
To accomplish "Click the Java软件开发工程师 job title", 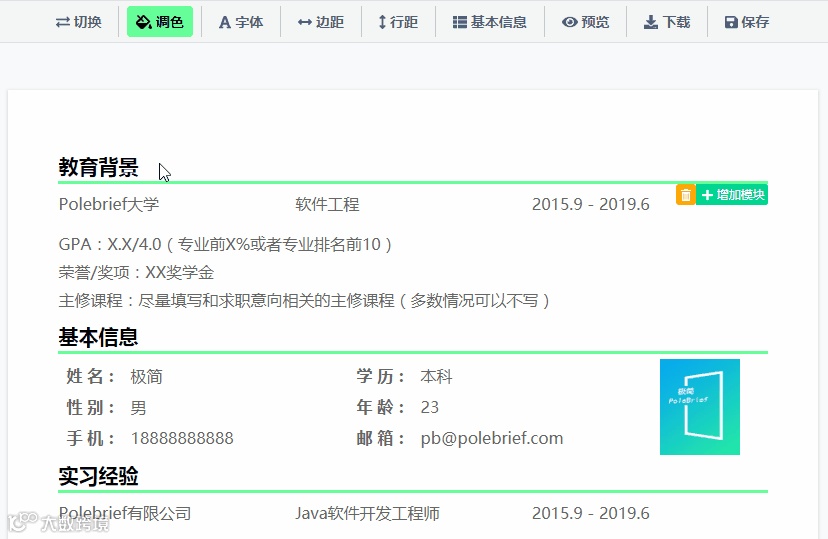I will [x=367, y=513].
